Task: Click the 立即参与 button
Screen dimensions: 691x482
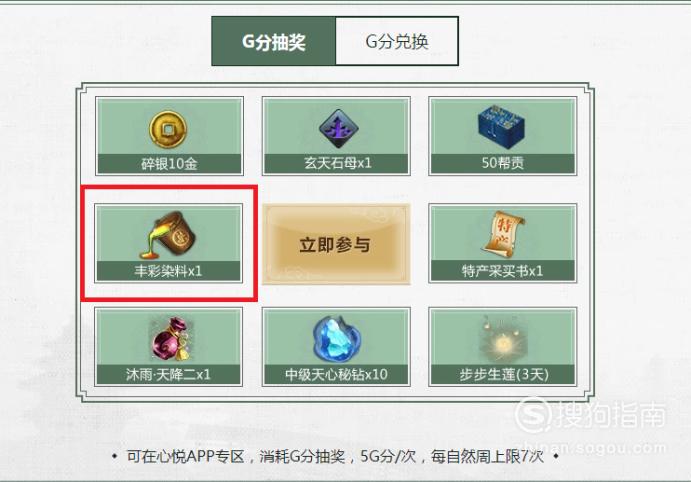Action: pos(336,244)
